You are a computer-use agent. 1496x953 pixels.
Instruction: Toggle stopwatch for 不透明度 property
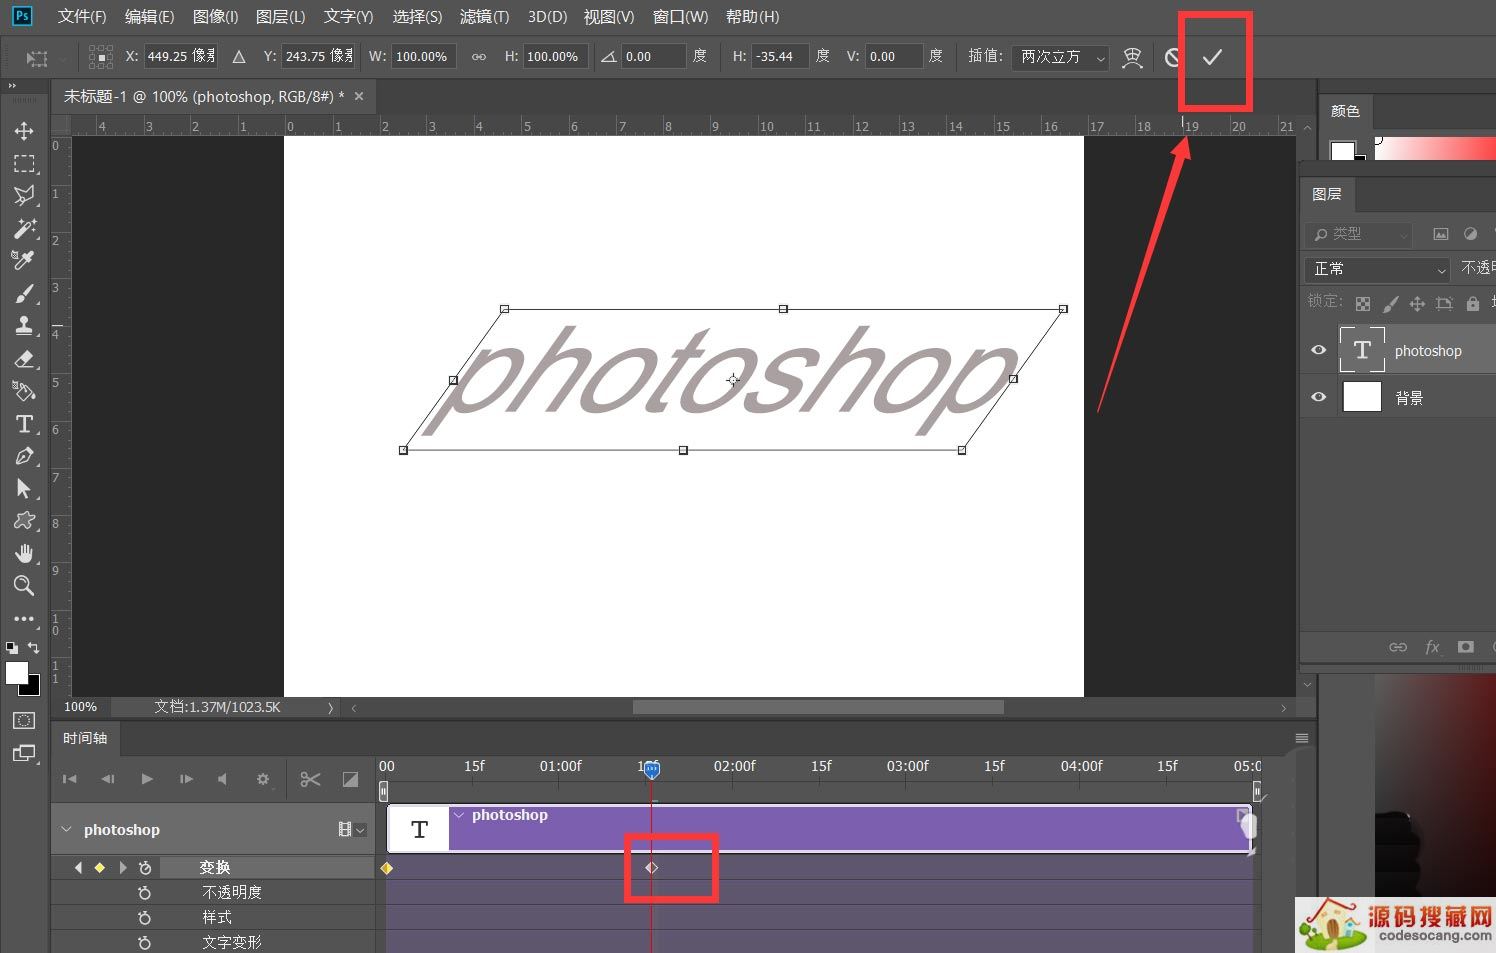(x=145, y=893)
